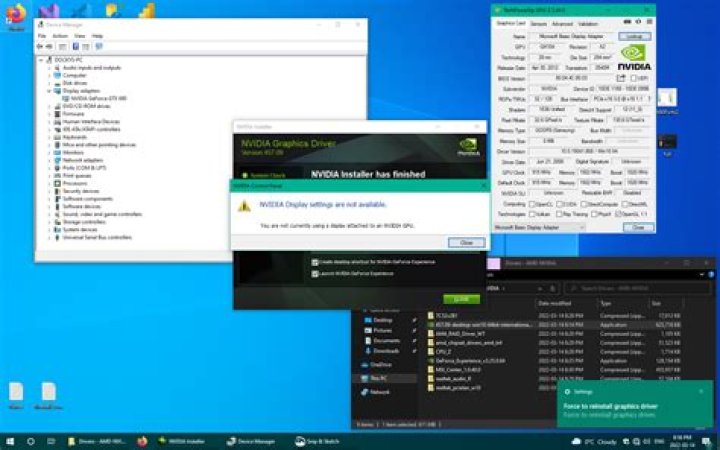Select MSI_Center file in Explorer list

(458, 370)
